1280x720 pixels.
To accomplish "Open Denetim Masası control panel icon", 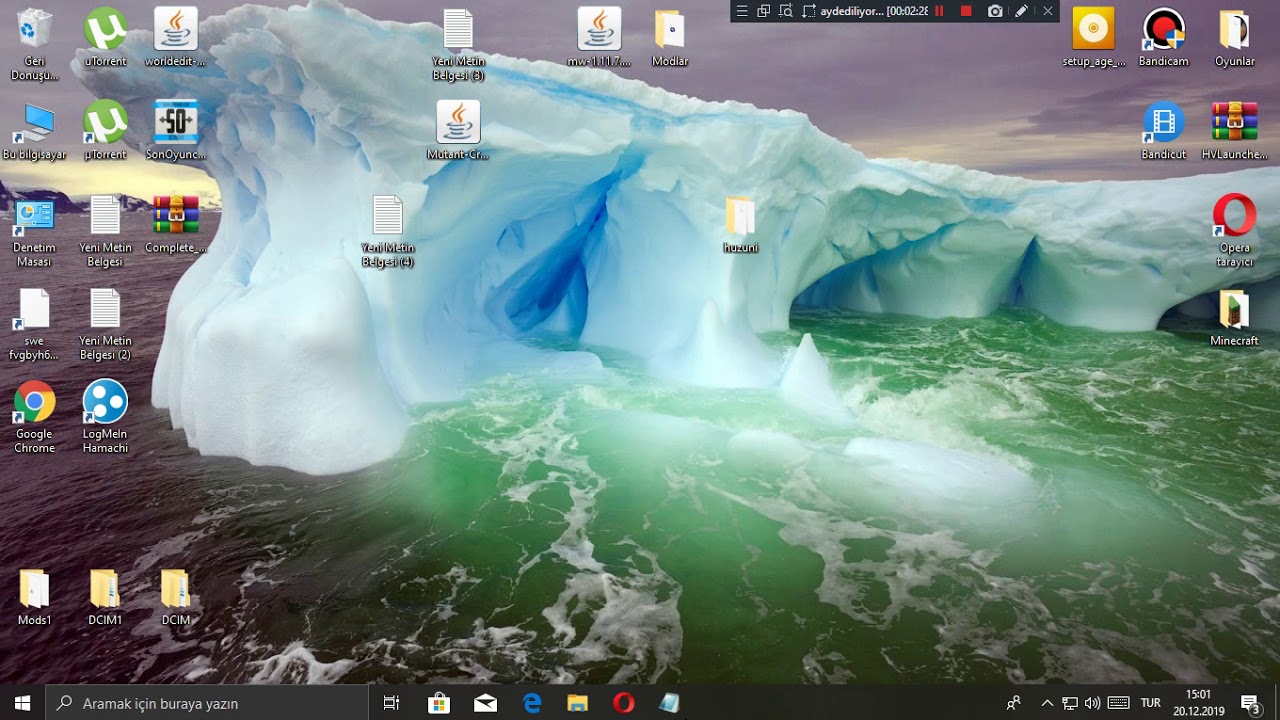I will coord(35,217).
